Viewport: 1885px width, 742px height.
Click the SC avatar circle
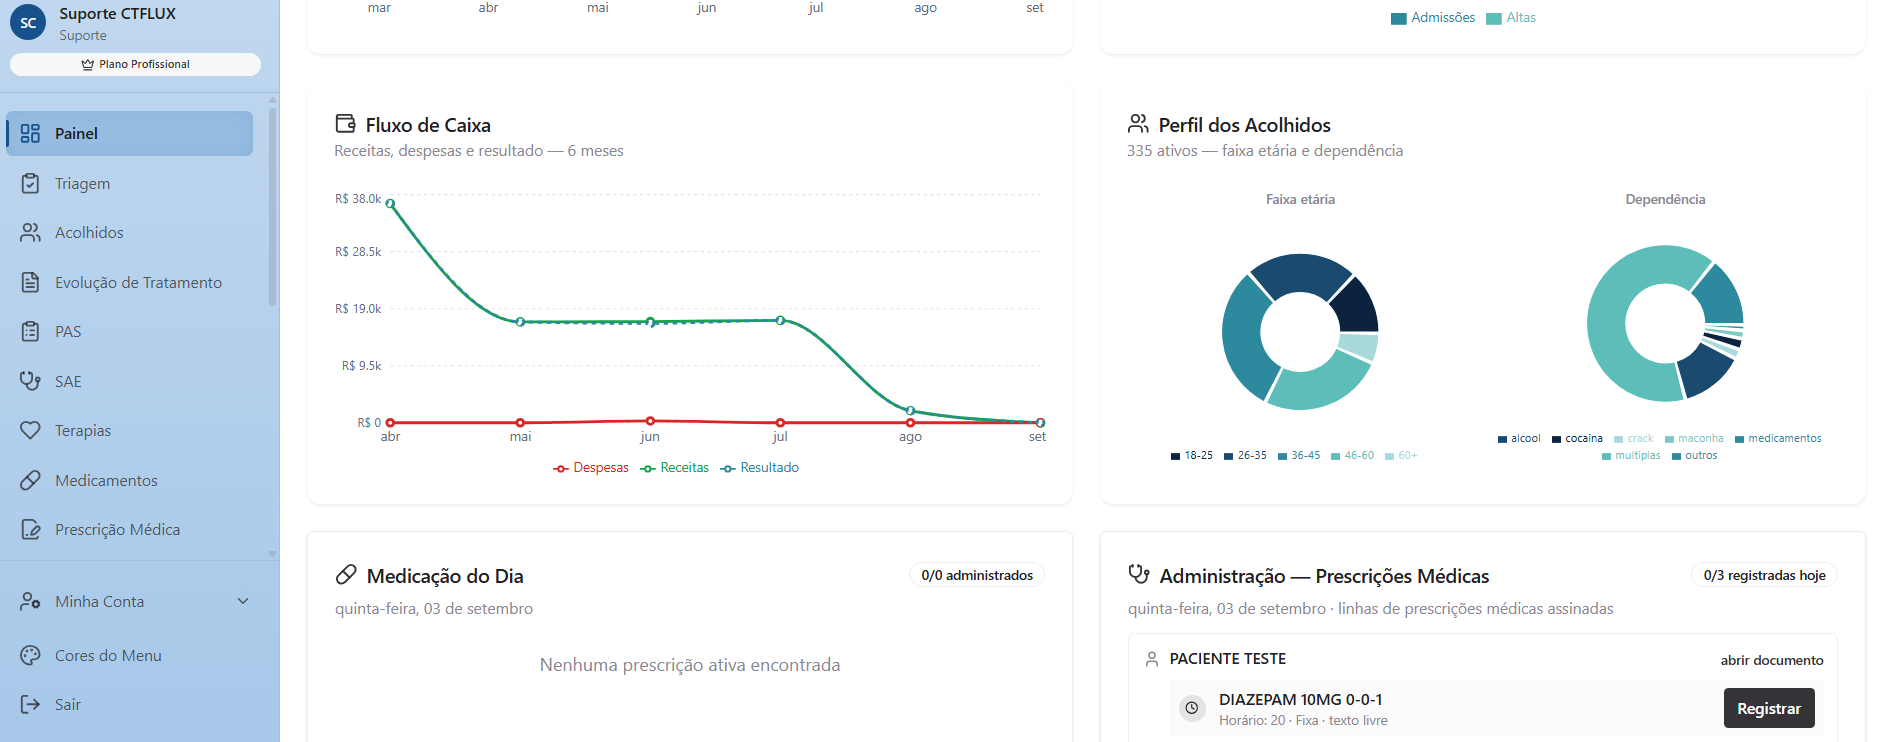(x=28, y=22)
